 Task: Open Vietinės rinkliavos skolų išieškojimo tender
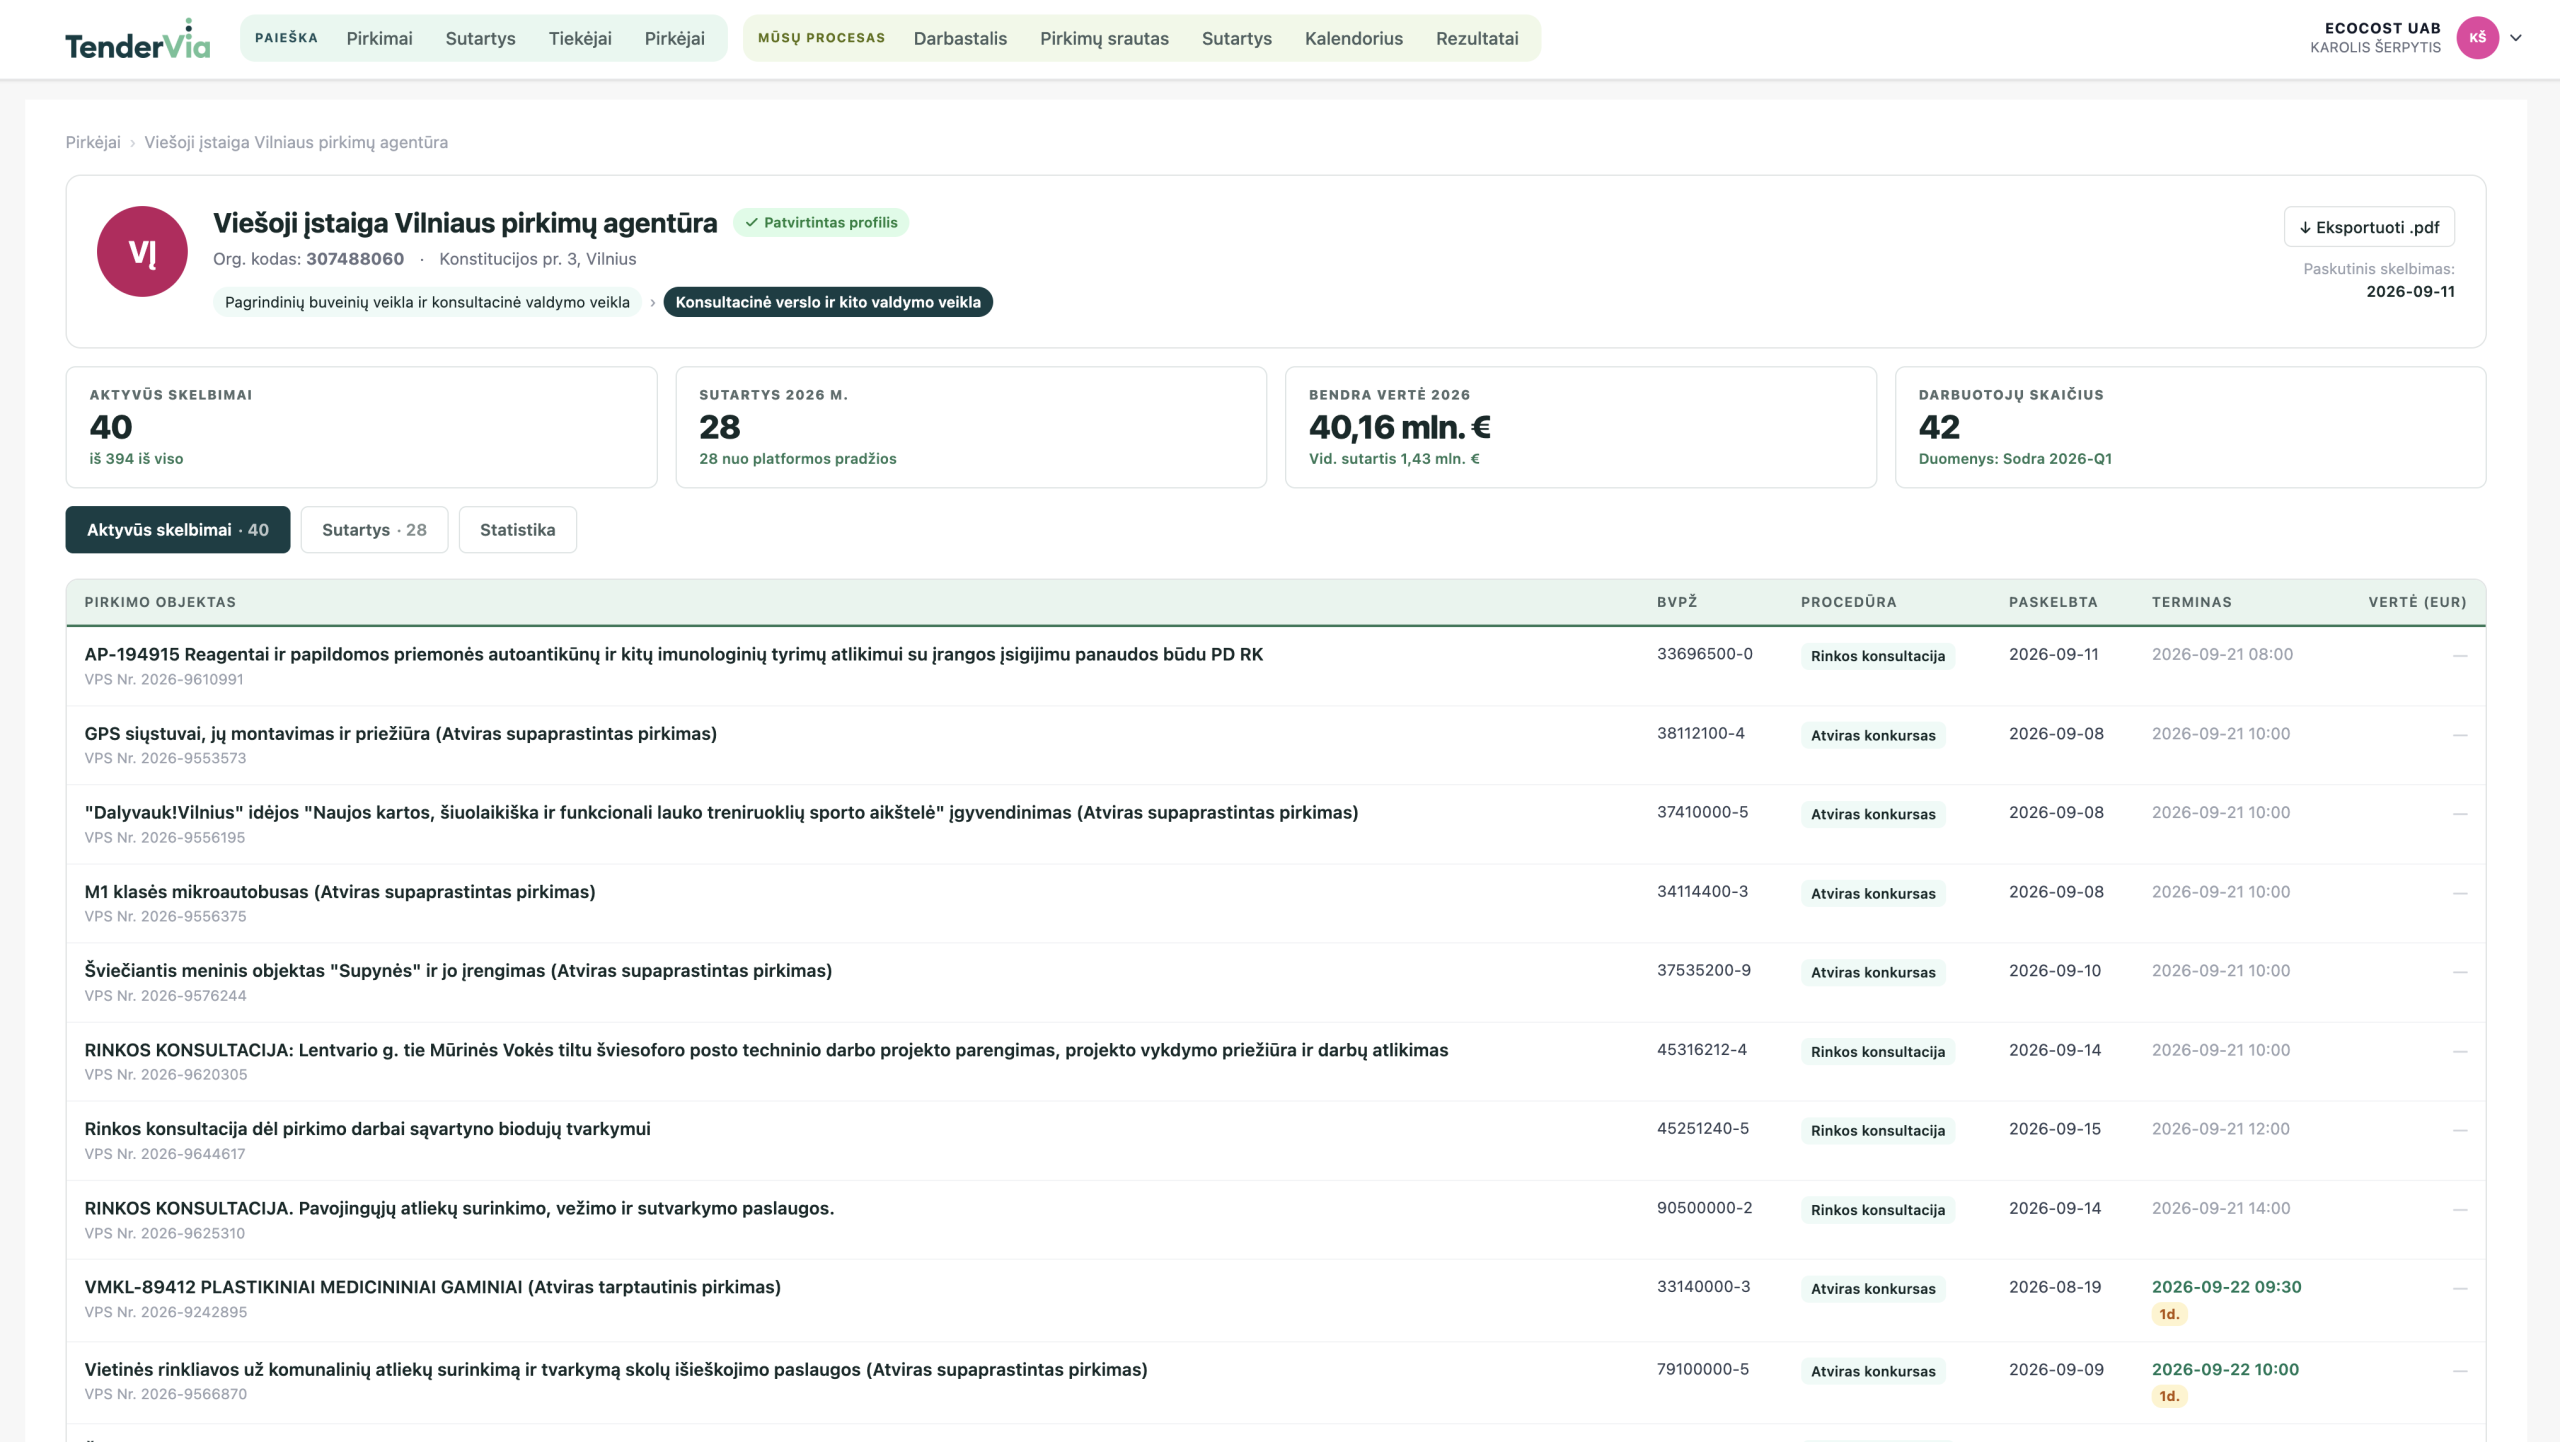pos(1276,1383)
